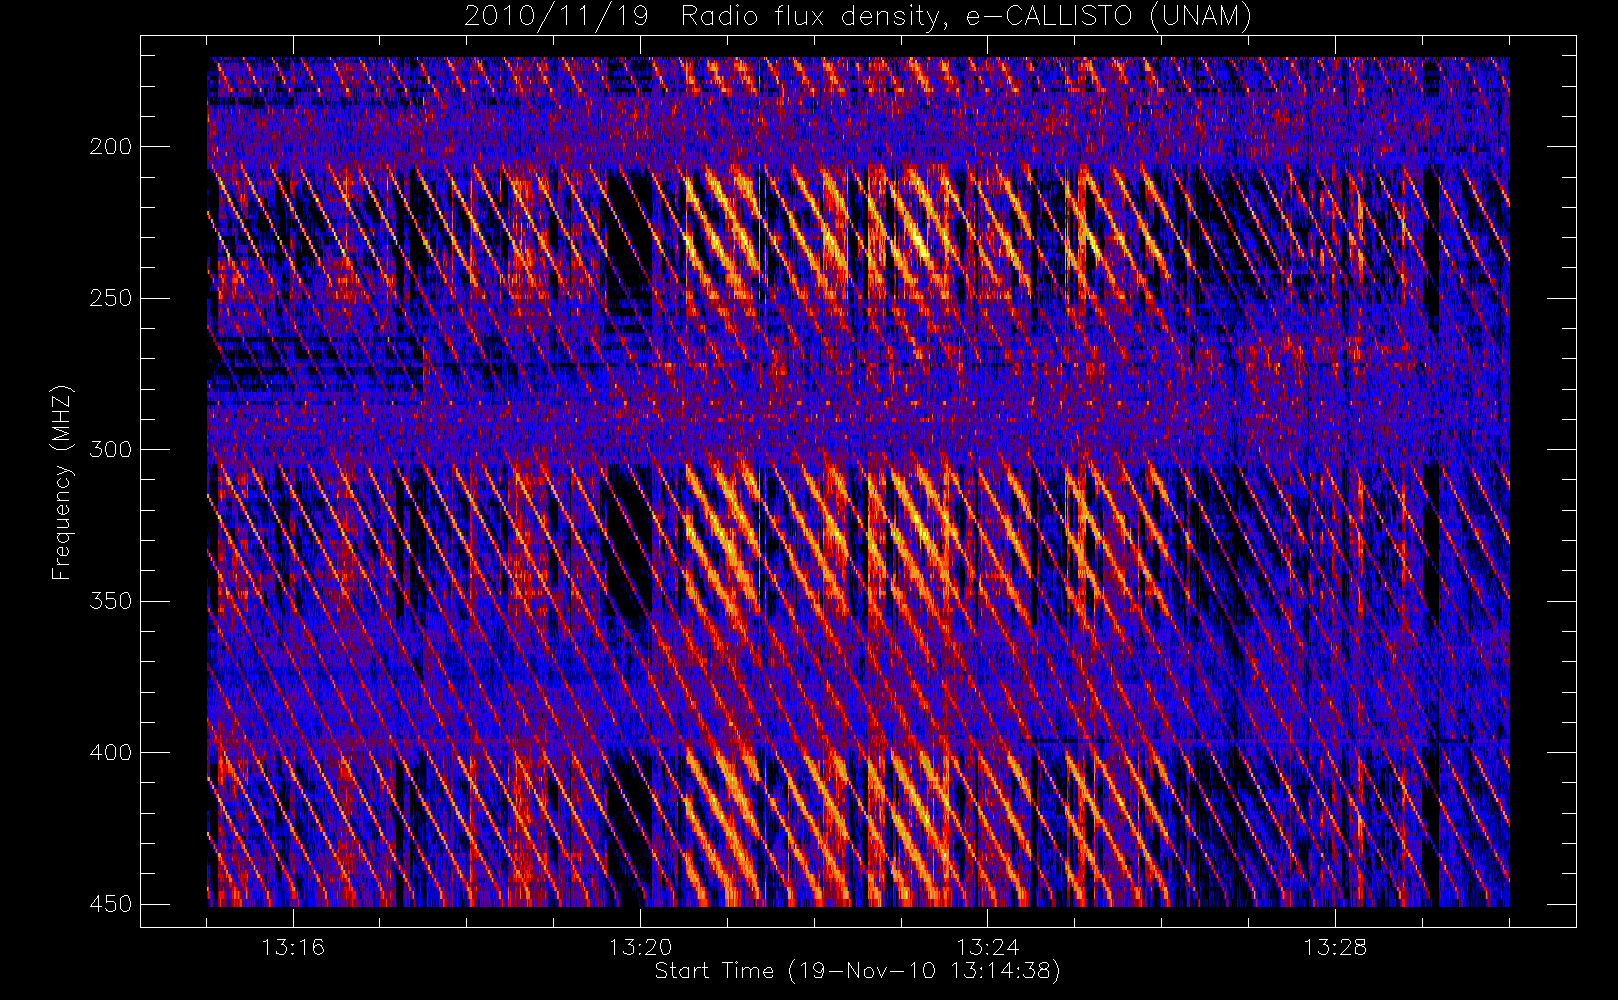This screenshot has width=1618, height=1000.
Task: Click the plot title "Radio flux density, e-CALLISTO (UNAM)"
Action: [966, 17]
